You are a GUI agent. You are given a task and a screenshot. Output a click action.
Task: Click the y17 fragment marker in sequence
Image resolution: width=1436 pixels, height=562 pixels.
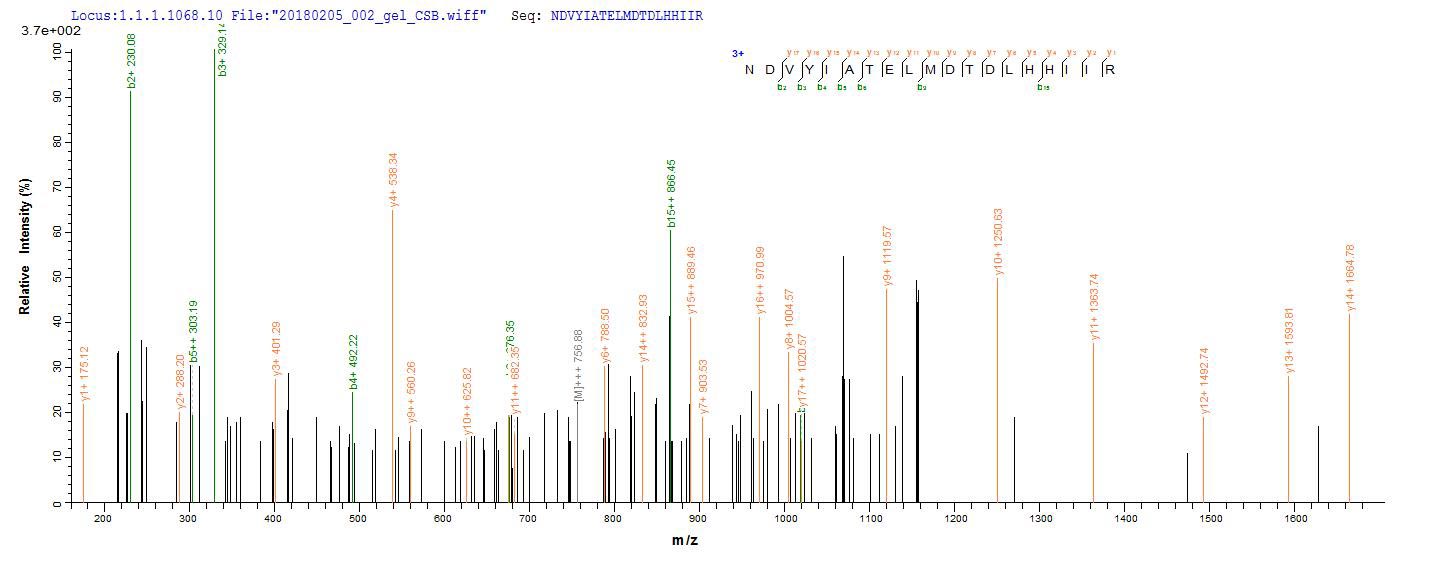791,52
